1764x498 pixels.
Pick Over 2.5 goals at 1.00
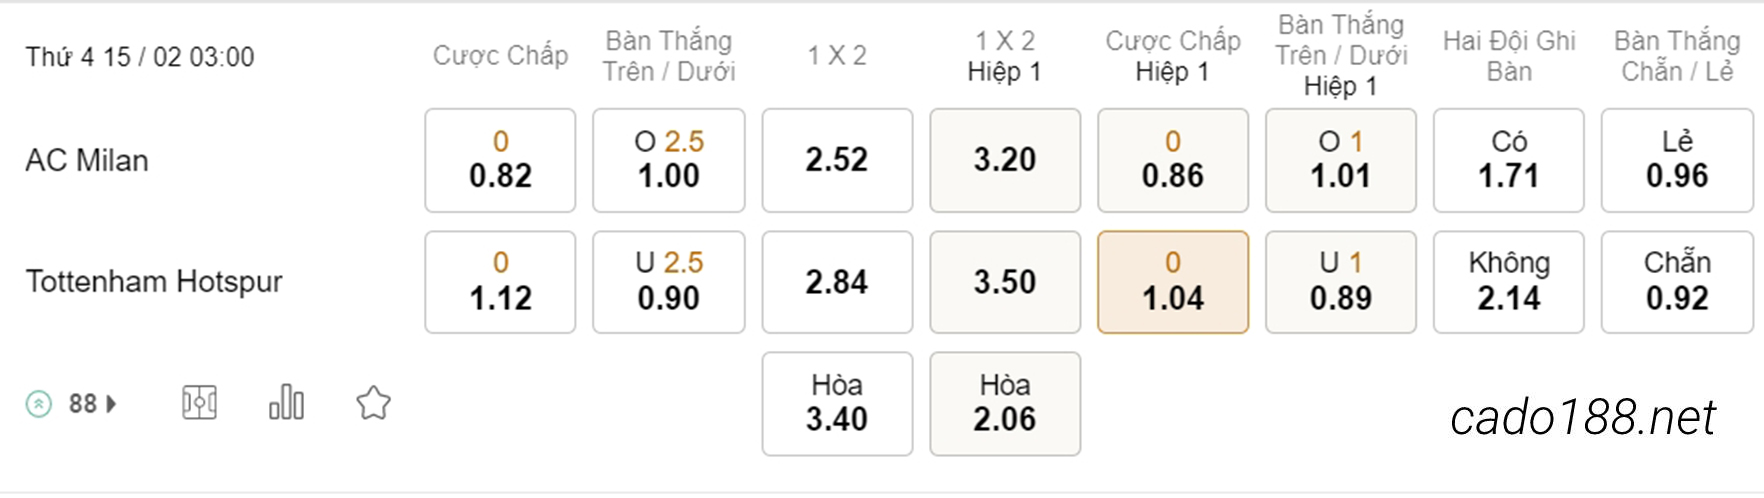click(669, 160)
